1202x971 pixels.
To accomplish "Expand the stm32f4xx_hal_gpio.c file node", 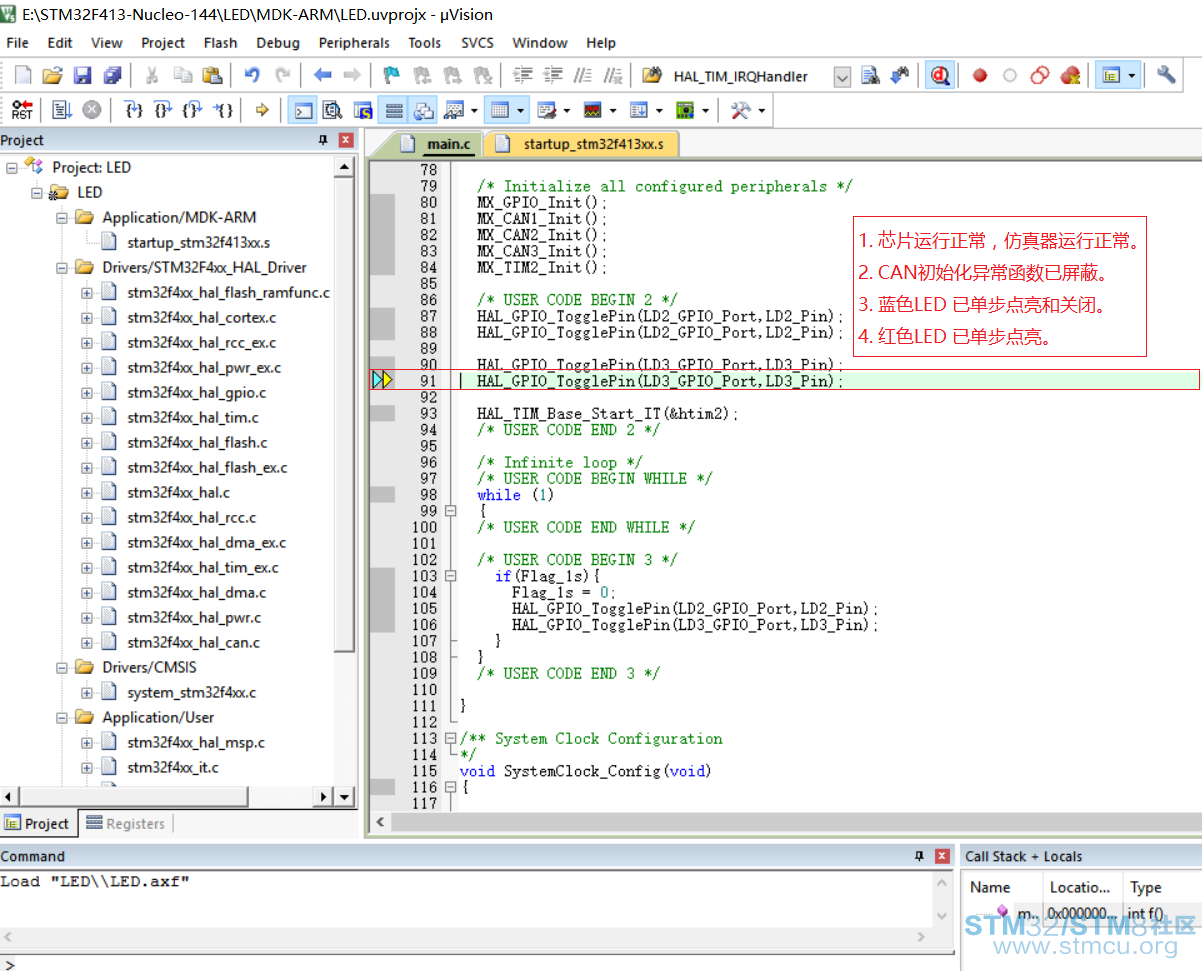I will click(x=87, y=392).
